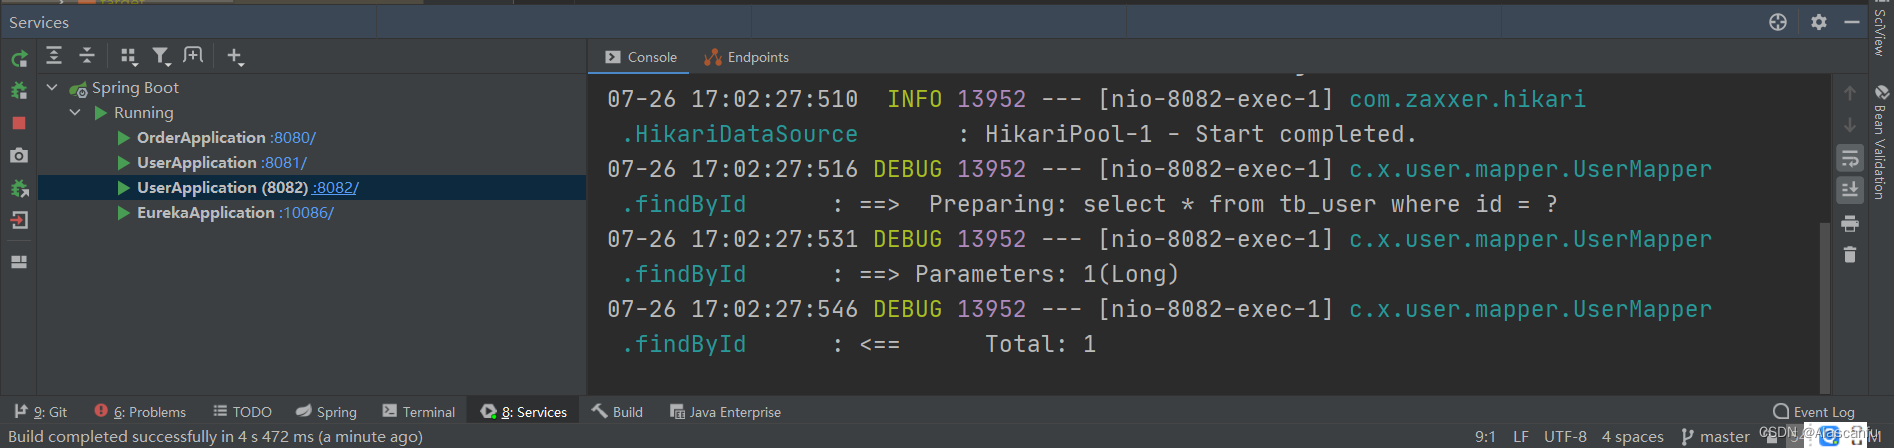Click the console vertical scrollbar
This screenshot has height=448, width=1894.
tap(1825, 306)
